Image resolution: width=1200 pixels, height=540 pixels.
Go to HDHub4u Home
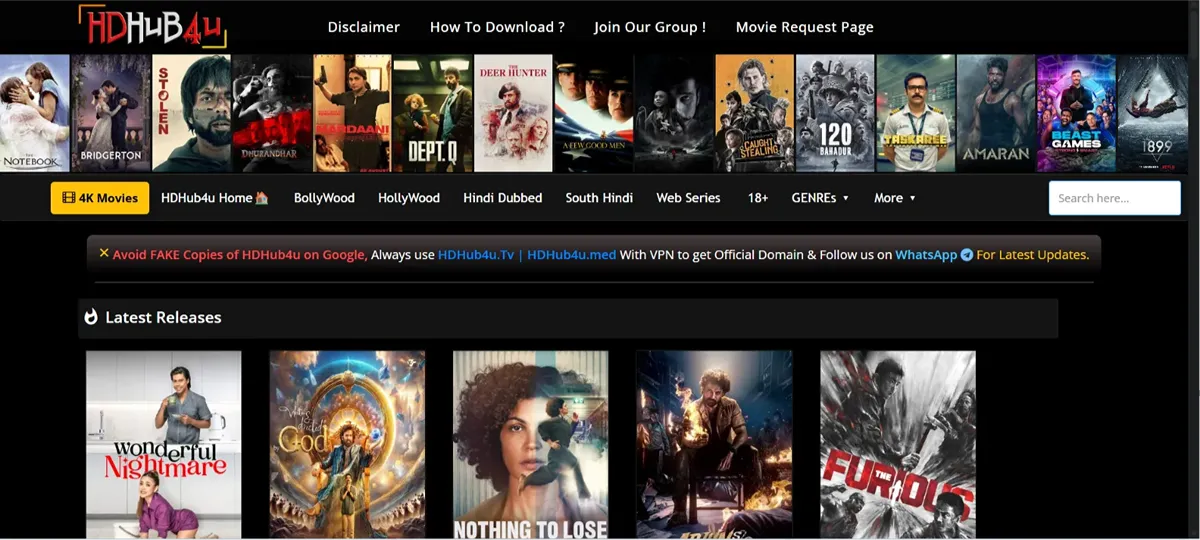215,198
